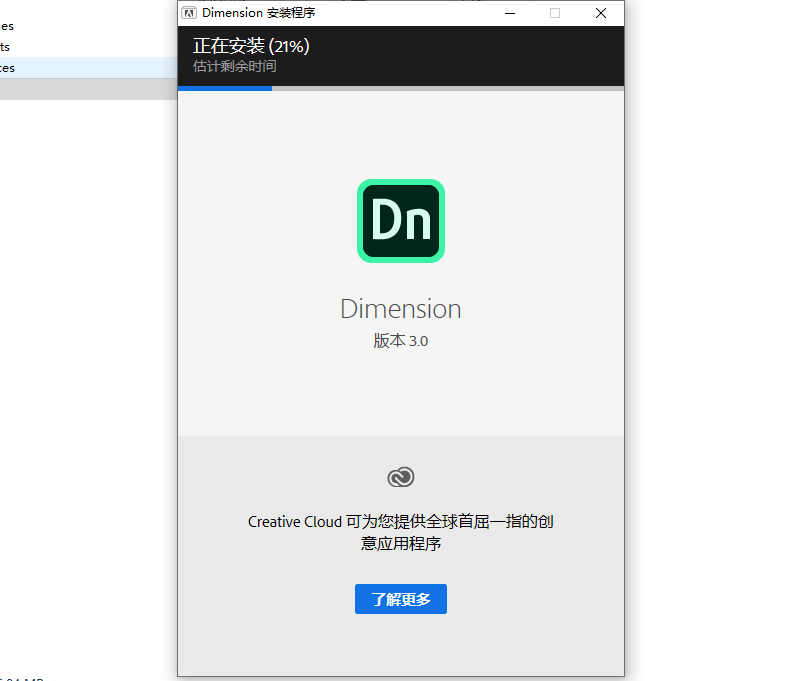
Task: Click the Dimension Dn logo icon
Action: [400, 220]
